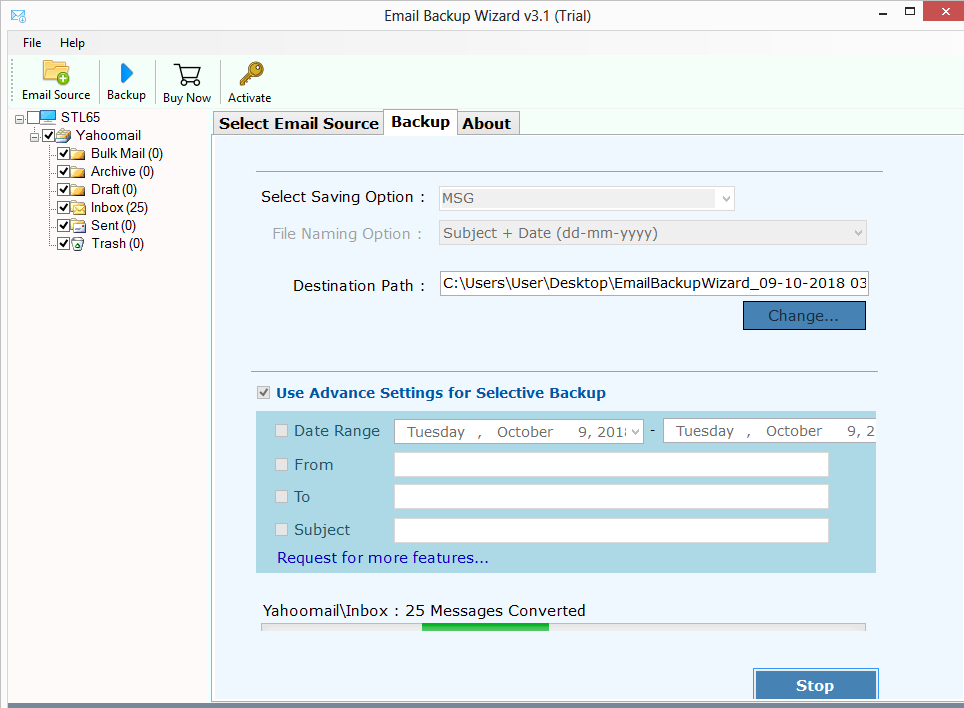Toggle Use Advance Settings checkbox

tap(264, 393)
